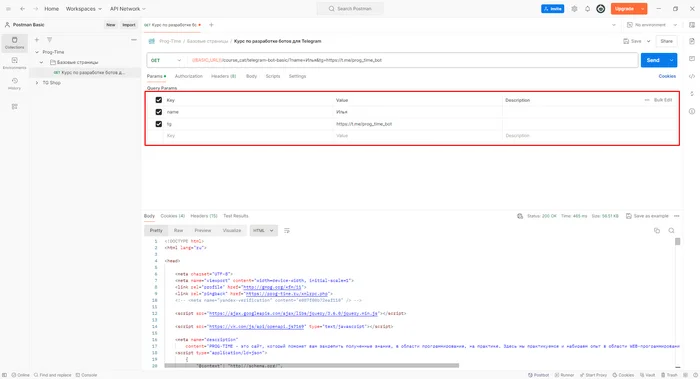
Task: Open the environment quick look icon
Action: [692, 25]
